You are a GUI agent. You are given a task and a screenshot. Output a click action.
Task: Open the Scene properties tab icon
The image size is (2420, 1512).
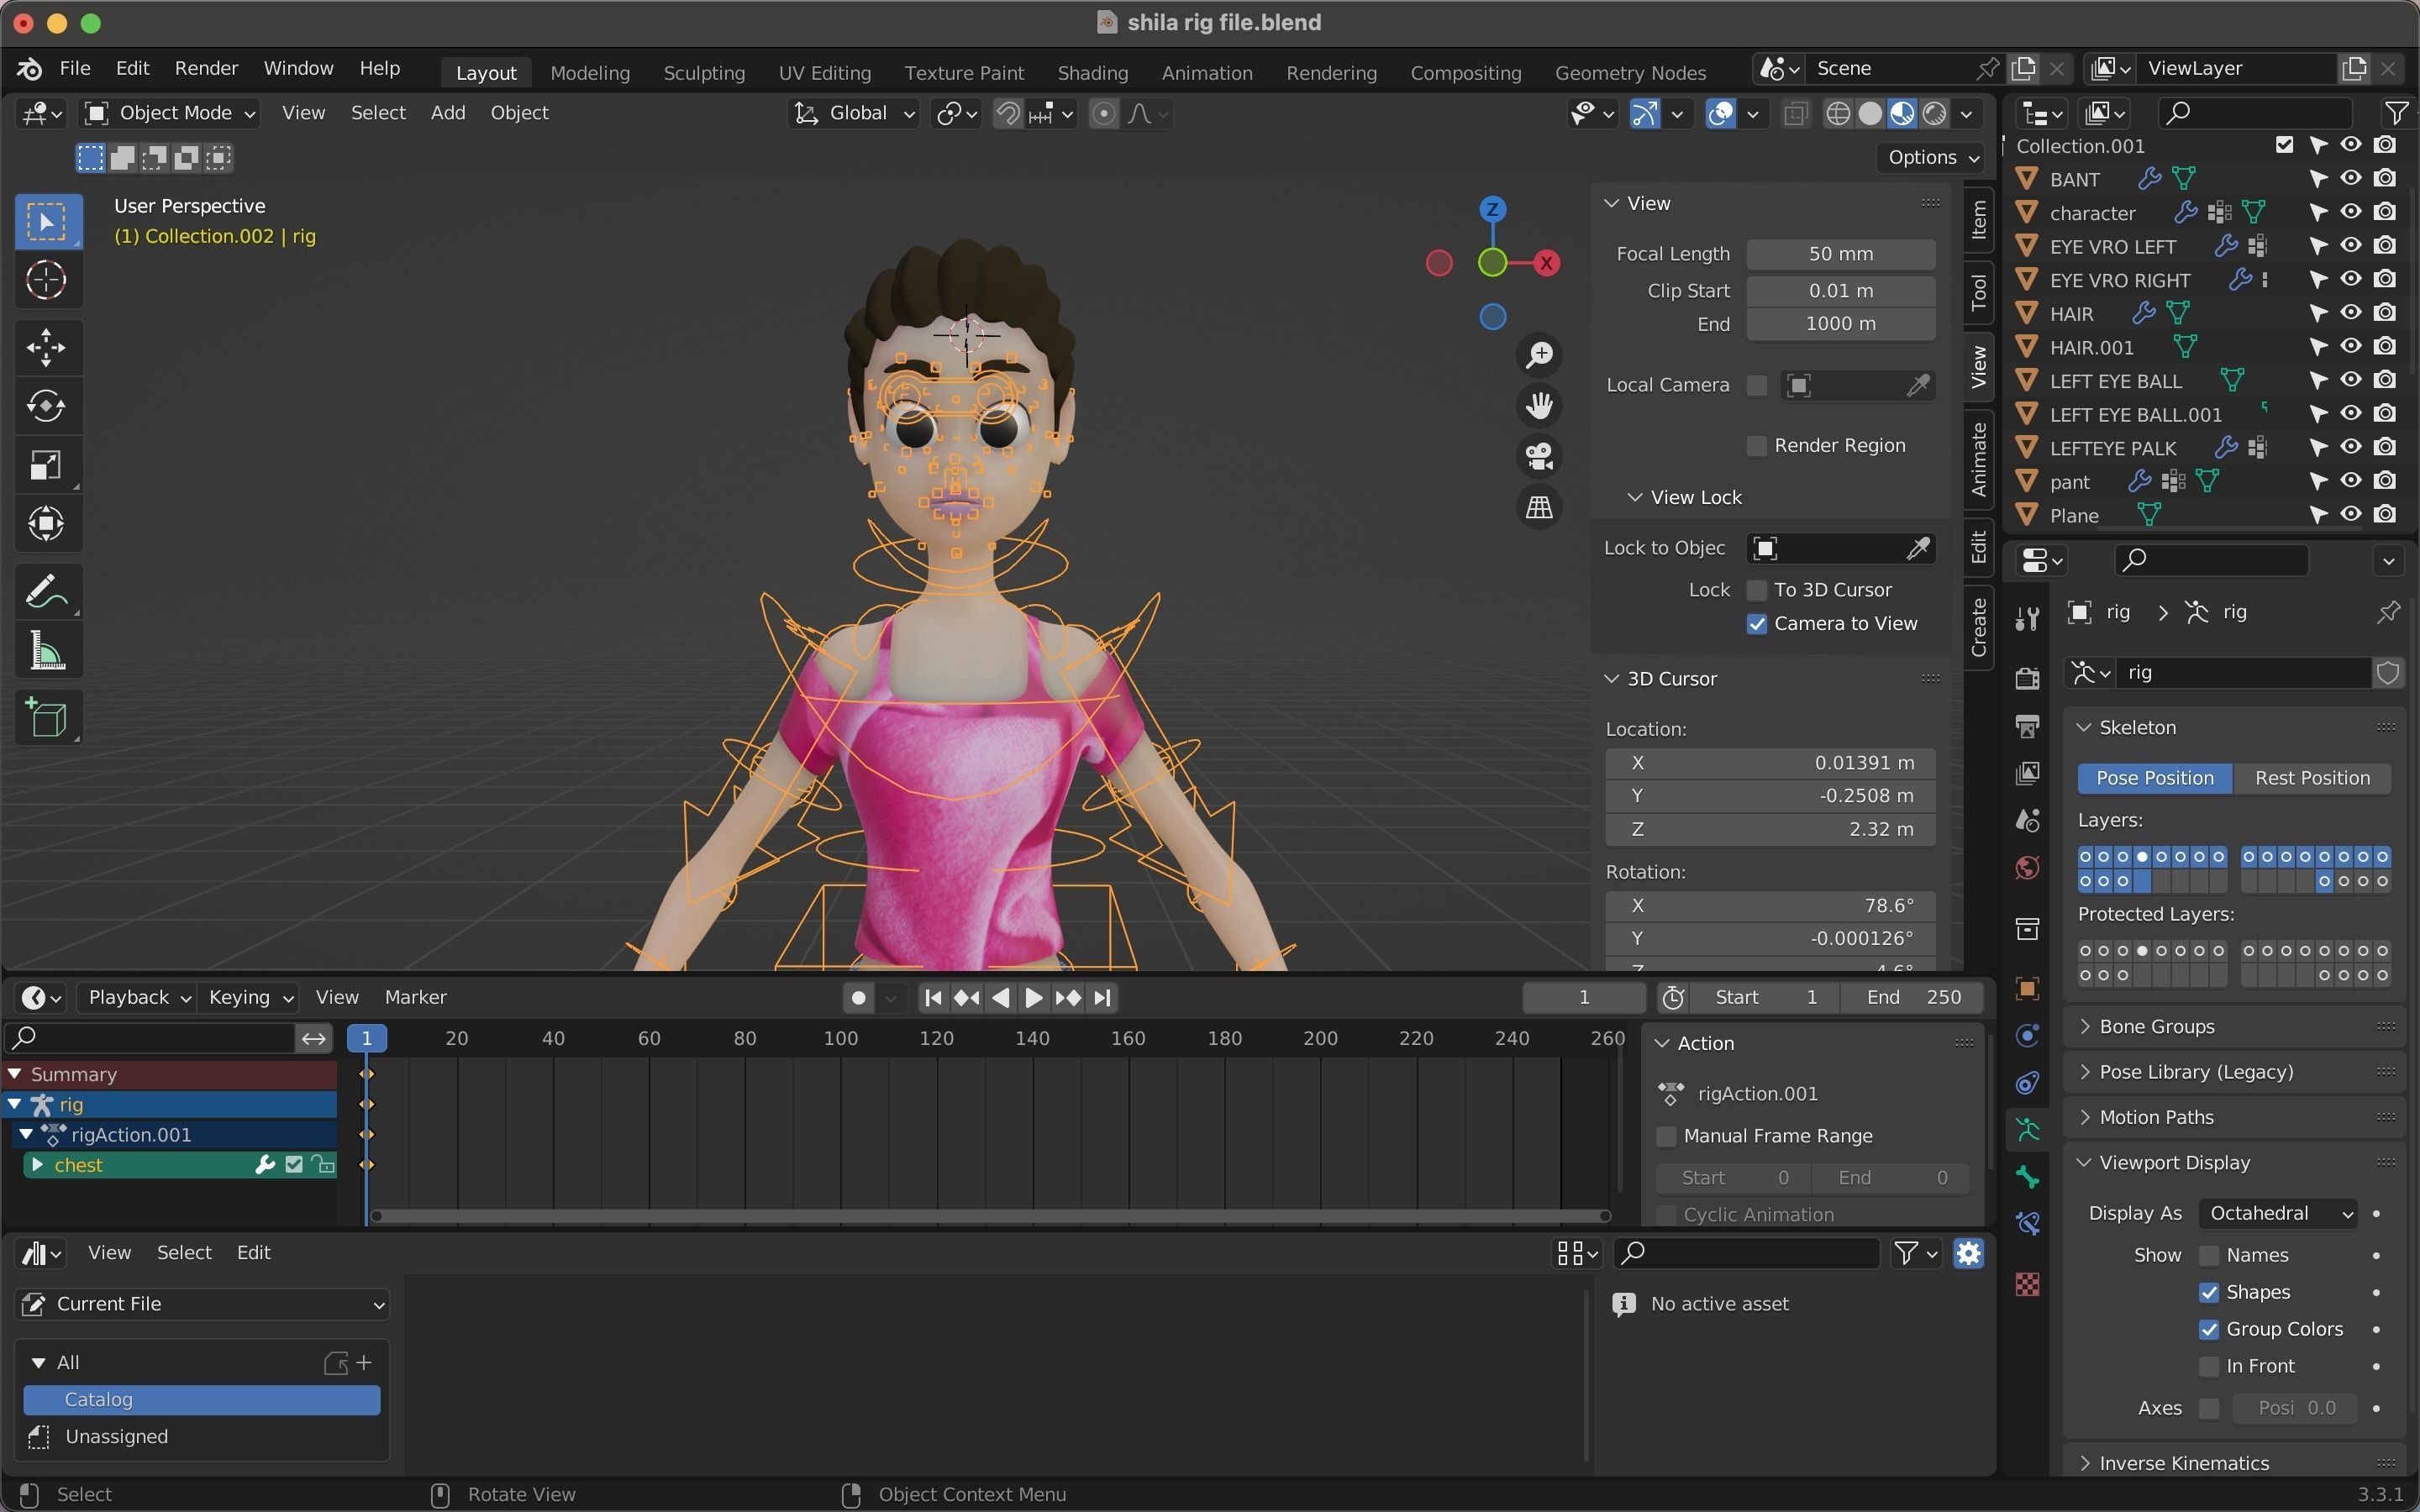(2027, 820)
